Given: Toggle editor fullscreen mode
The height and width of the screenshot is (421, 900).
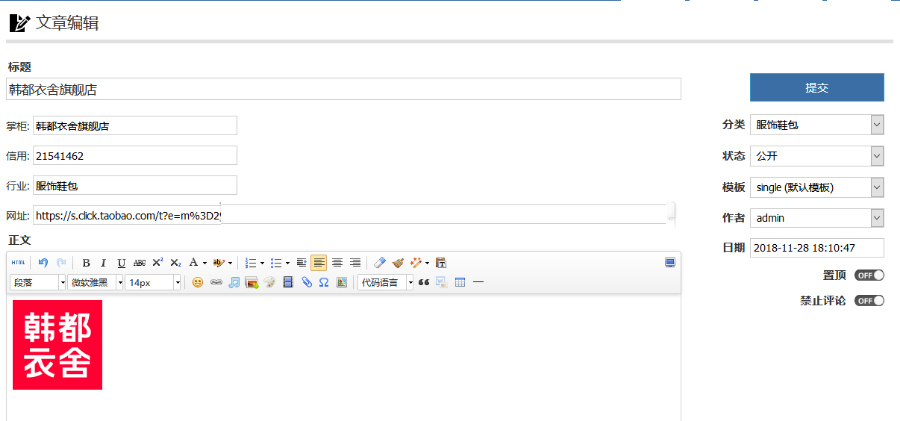Looking at the screenshot, I should coord(670,263).
